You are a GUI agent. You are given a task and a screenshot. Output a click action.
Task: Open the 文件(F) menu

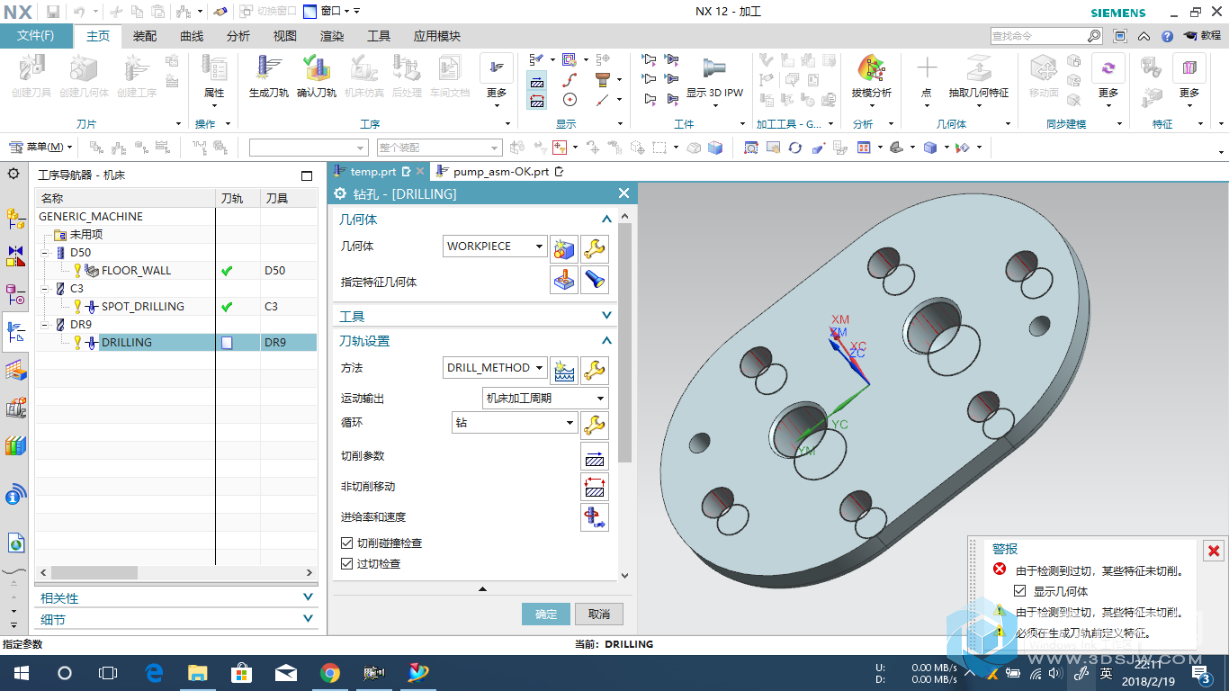pyautogui.click(x=36, y=36)
